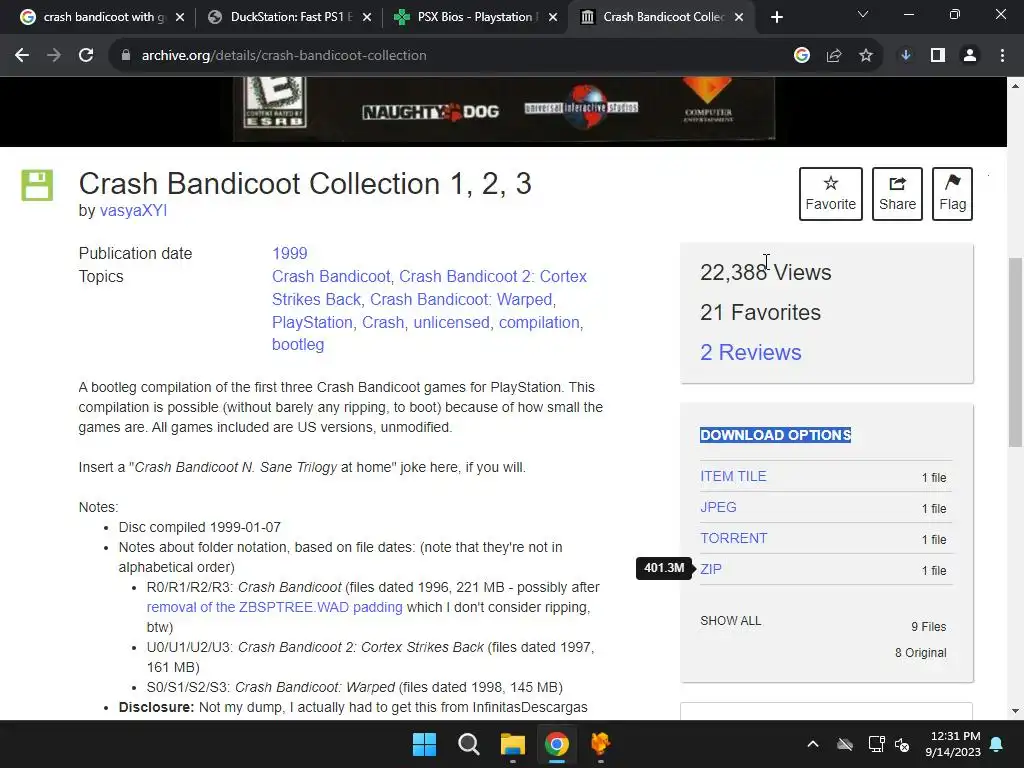The width and height of the screenshot is (1024, 768).
Task: Go back to the previous page
Action: (22, 56)
